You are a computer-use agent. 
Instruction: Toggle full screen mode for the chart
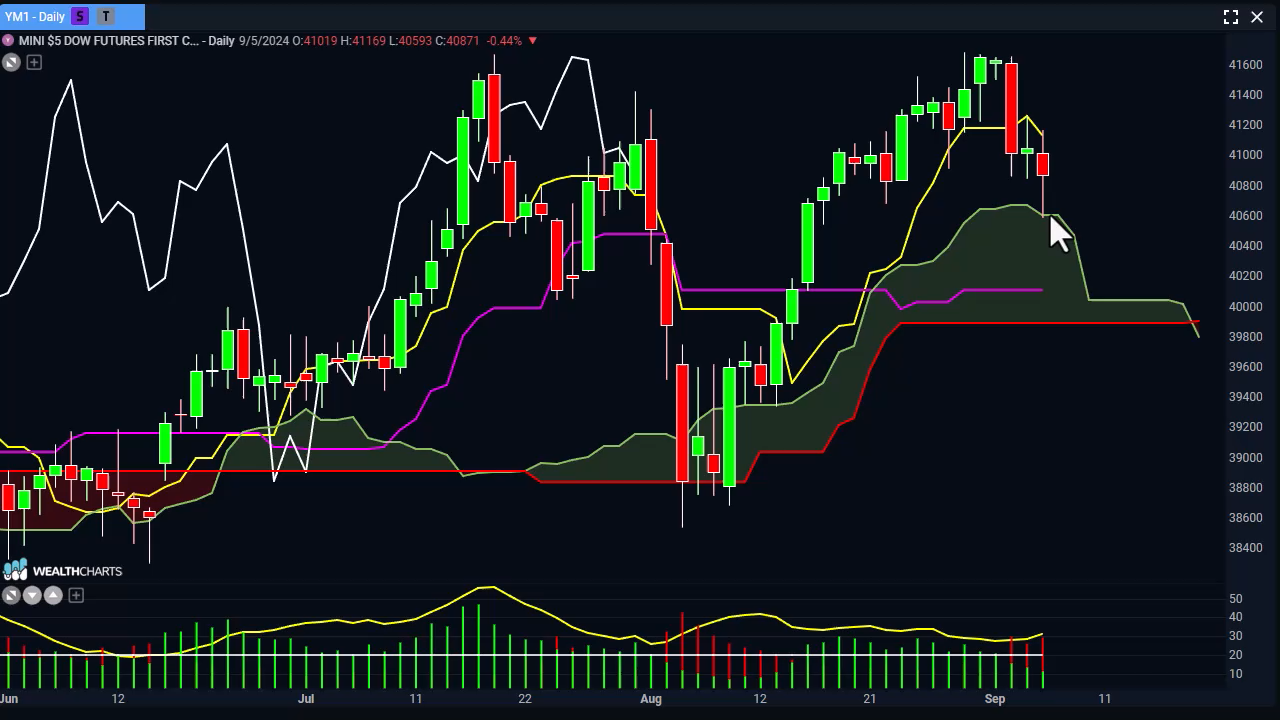click(x=1231, y=17)
